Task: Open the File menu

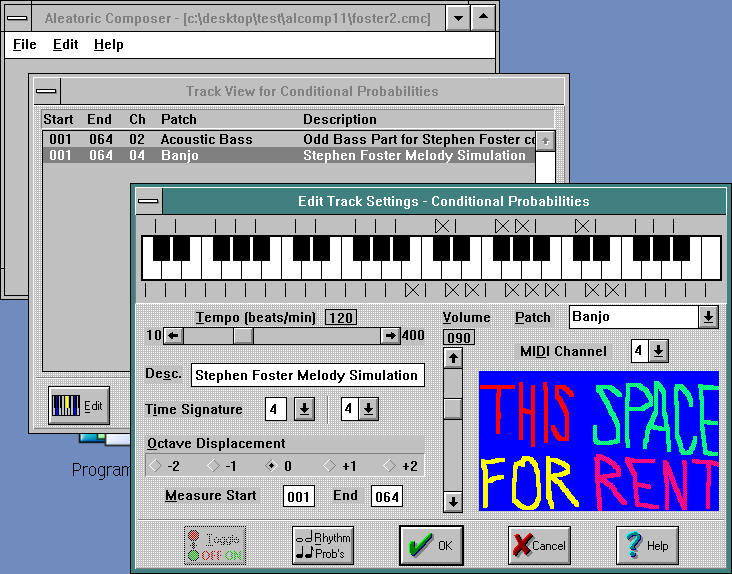Action: [24, 44]
